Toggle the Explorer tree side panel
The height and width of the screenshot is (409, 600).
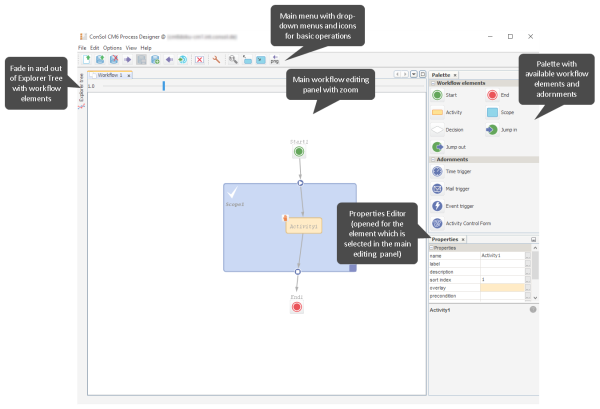click(x=82, y=99)
